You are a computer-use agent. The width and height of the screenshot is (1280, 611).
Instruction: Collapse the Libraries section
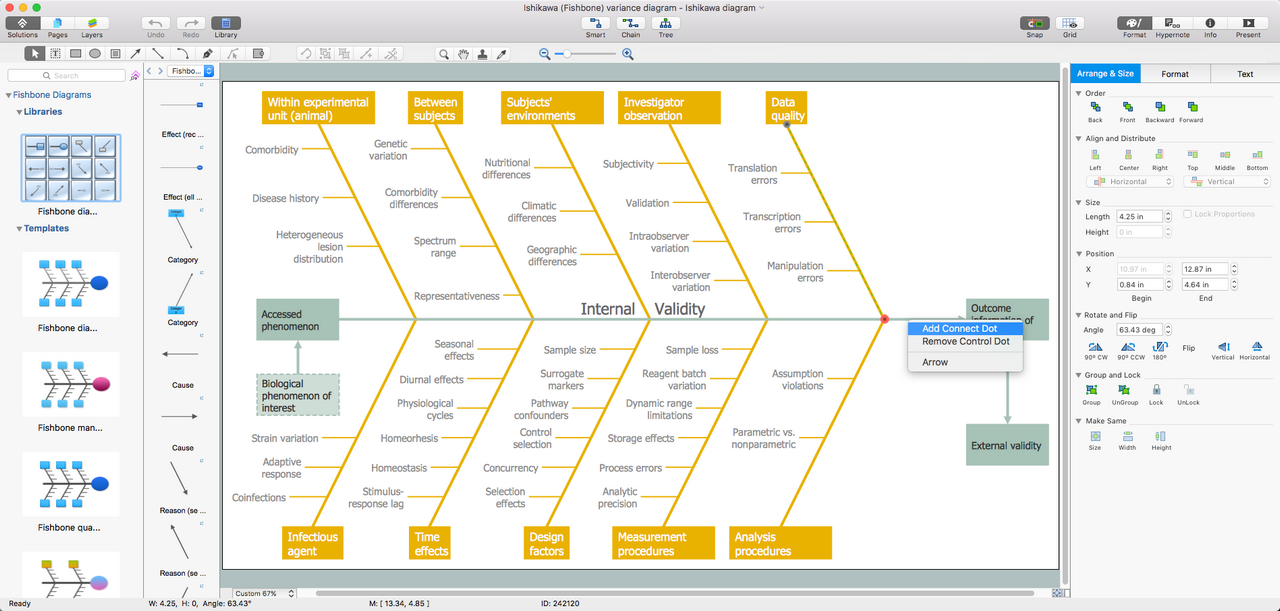(x=18, y=112)
